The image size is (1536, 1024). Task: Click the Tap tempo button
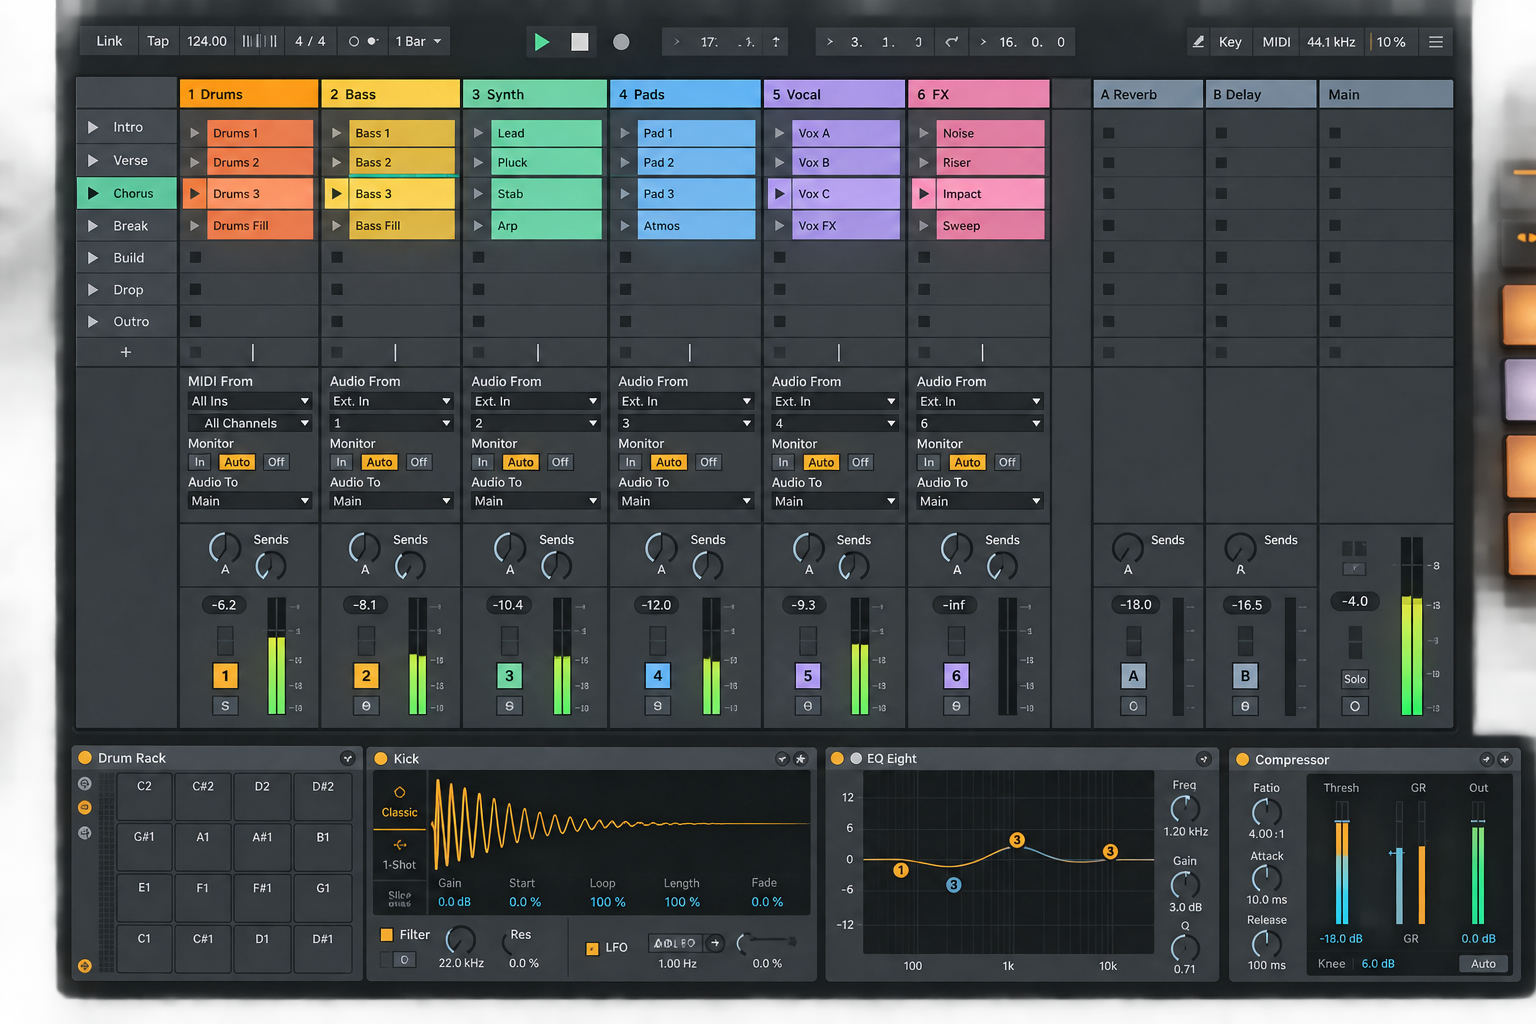158,42
